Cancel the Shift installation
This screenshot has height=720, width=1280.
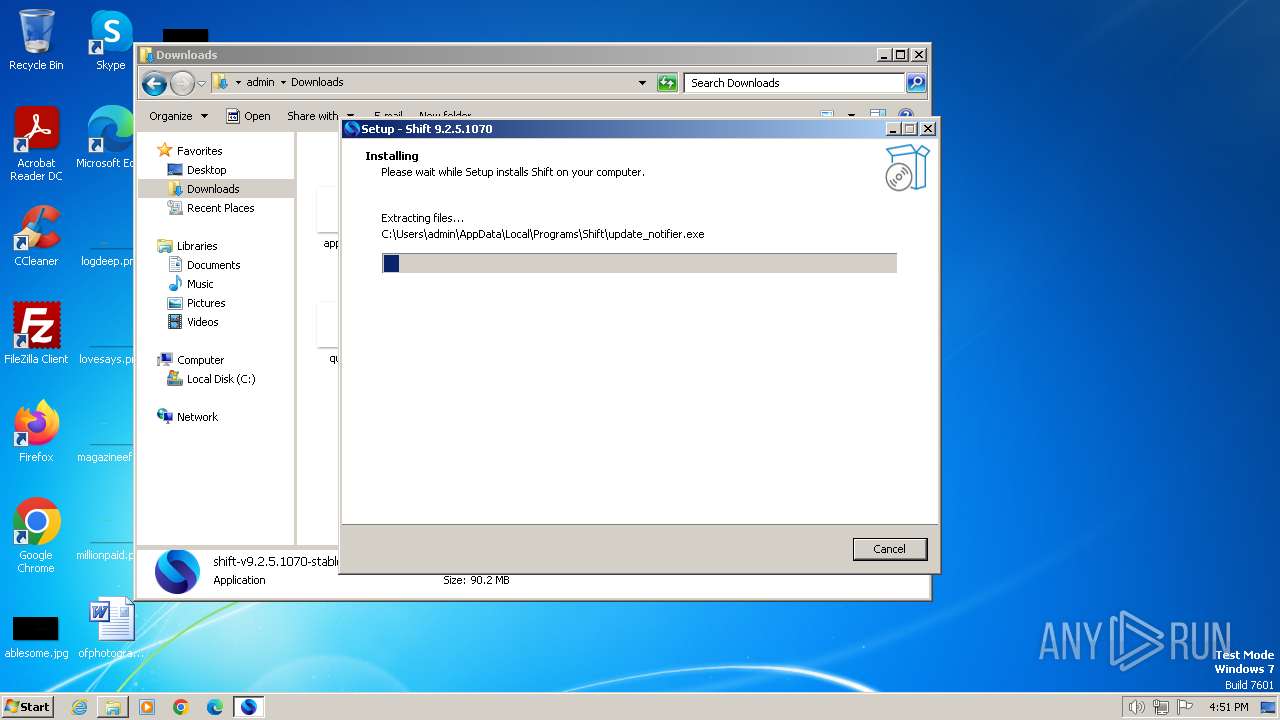tap(889, 549)
